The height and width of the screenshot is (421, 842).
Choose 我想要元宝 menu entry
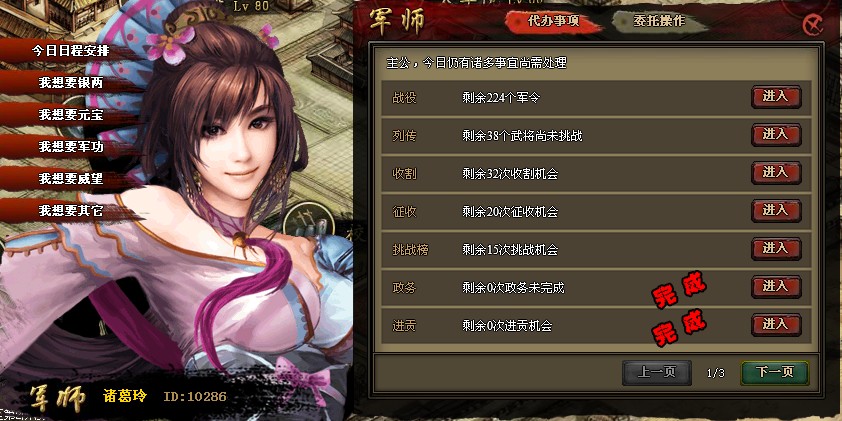coord(70,115)
